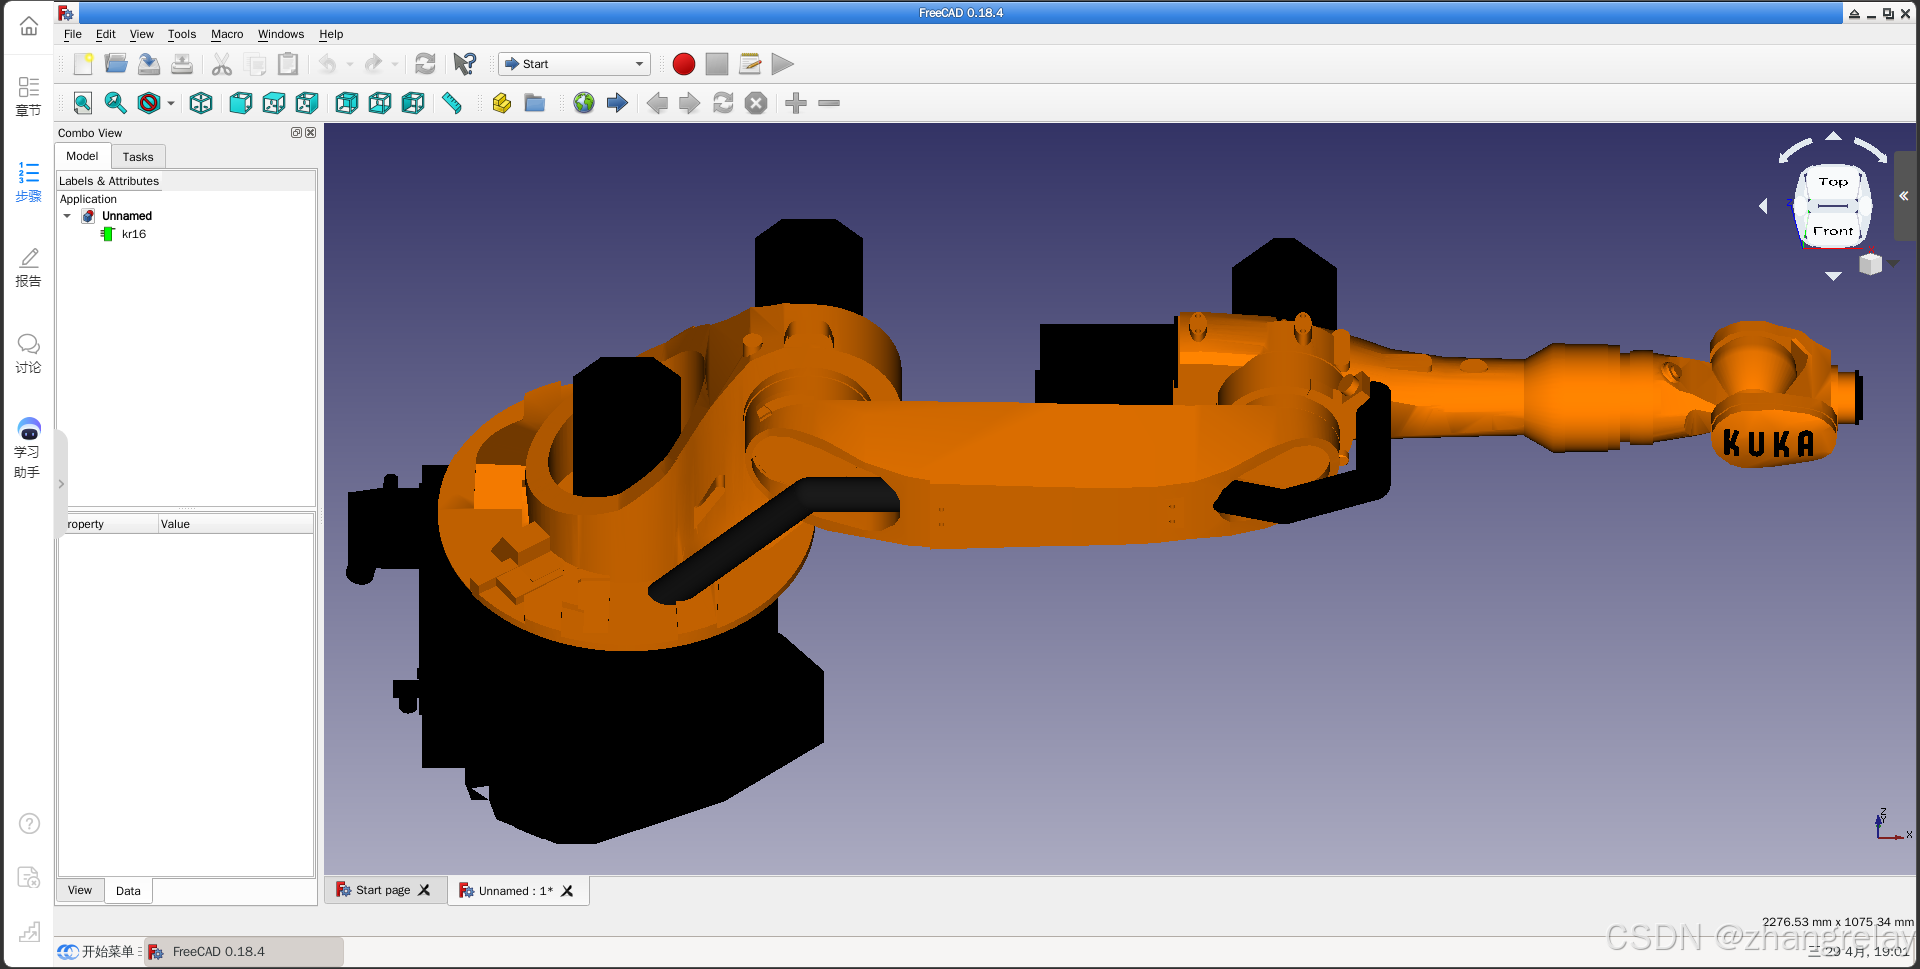1920x969 pixels.
Task: Click the Refresh recompute icon
Action: click(x=425, y=64)
